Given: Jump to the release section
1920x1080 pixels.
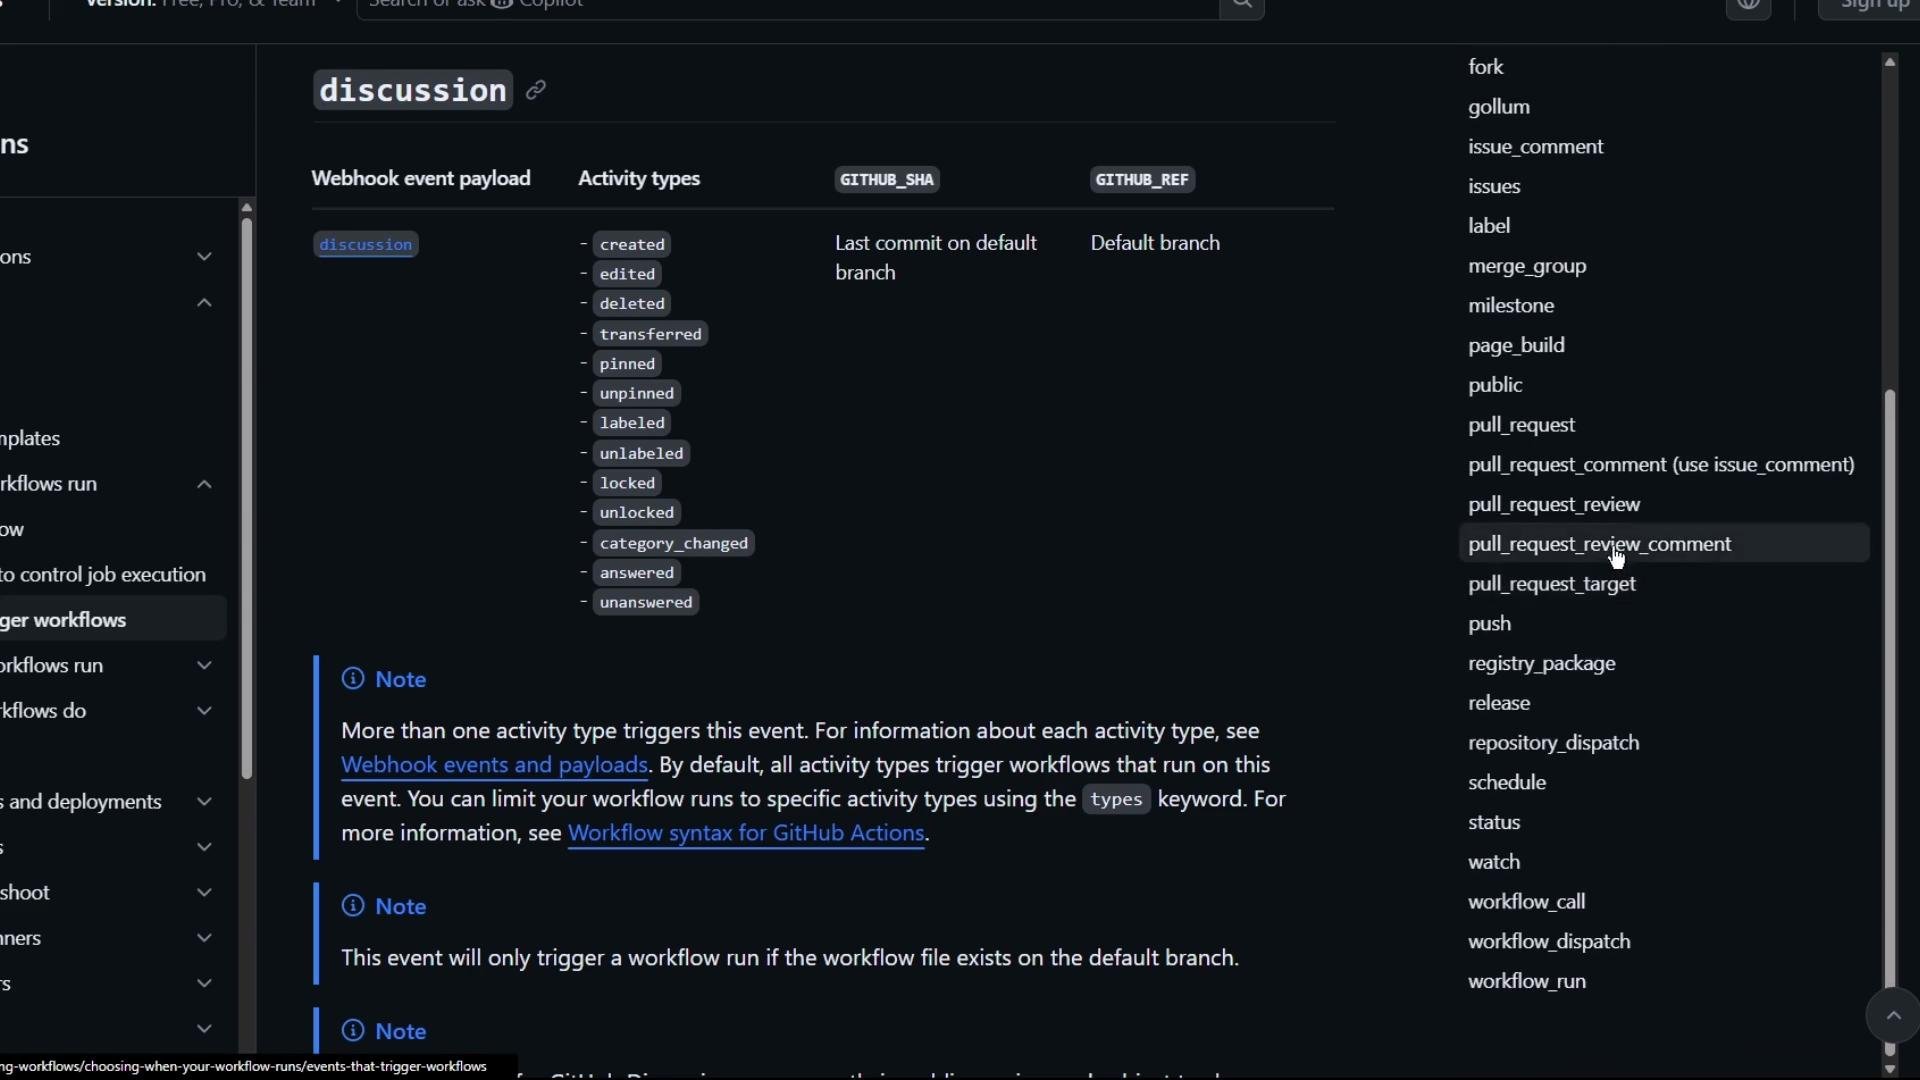Looking at the screenshot, I should [x=1499, y=703].
